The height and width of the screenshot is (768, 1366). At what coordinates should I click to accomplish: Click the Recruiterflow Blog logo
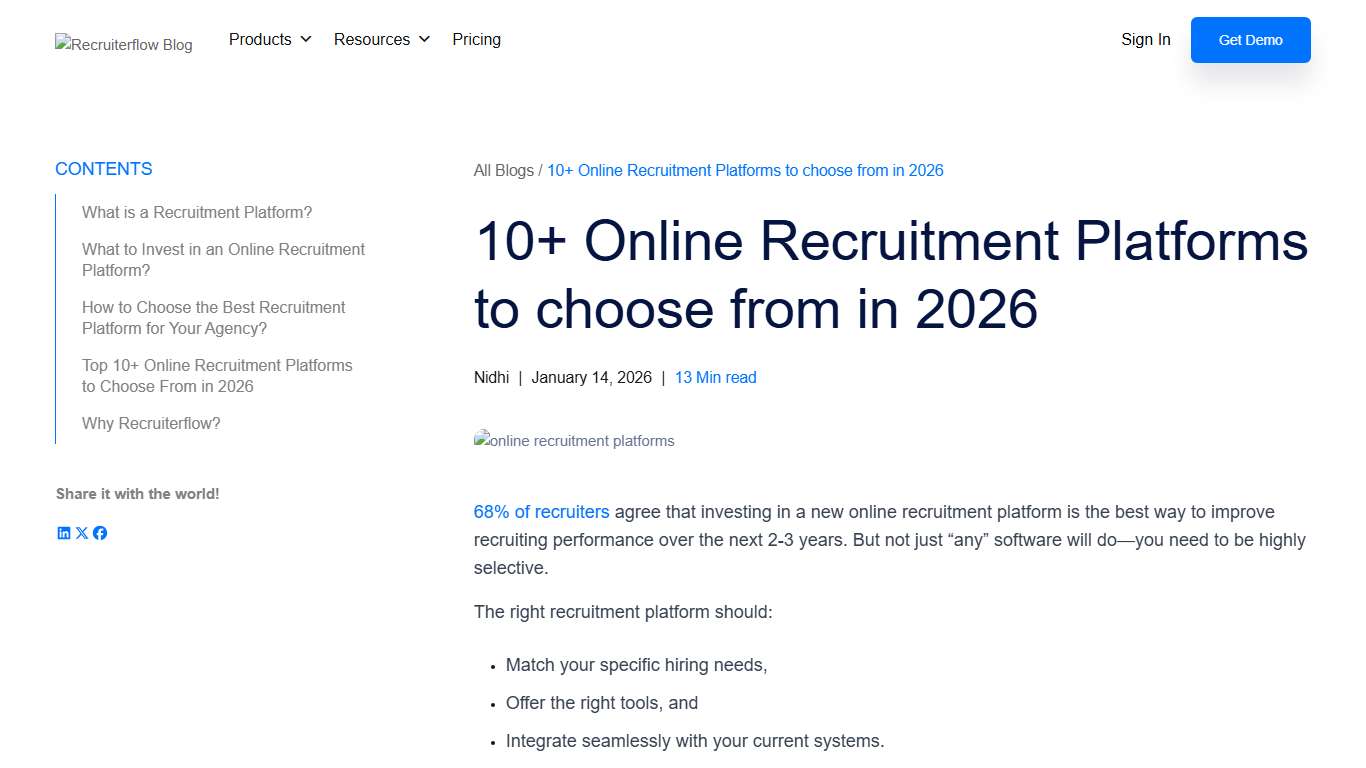[x=123, y=44]
